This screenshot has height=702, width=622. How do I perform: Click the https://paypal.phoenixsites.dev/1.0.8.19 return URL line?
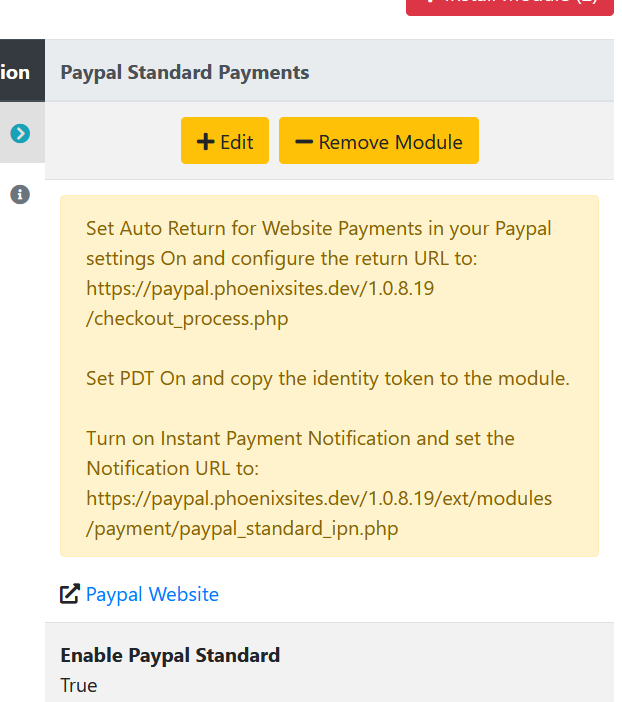point(260,288)
